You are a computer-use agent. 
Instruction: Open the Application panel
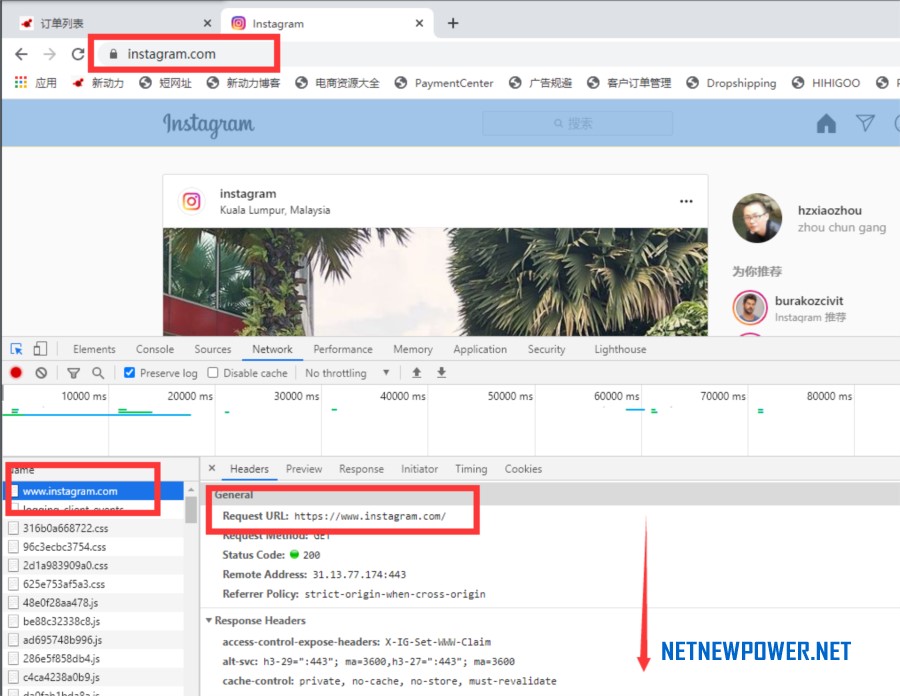pos(480,349)
